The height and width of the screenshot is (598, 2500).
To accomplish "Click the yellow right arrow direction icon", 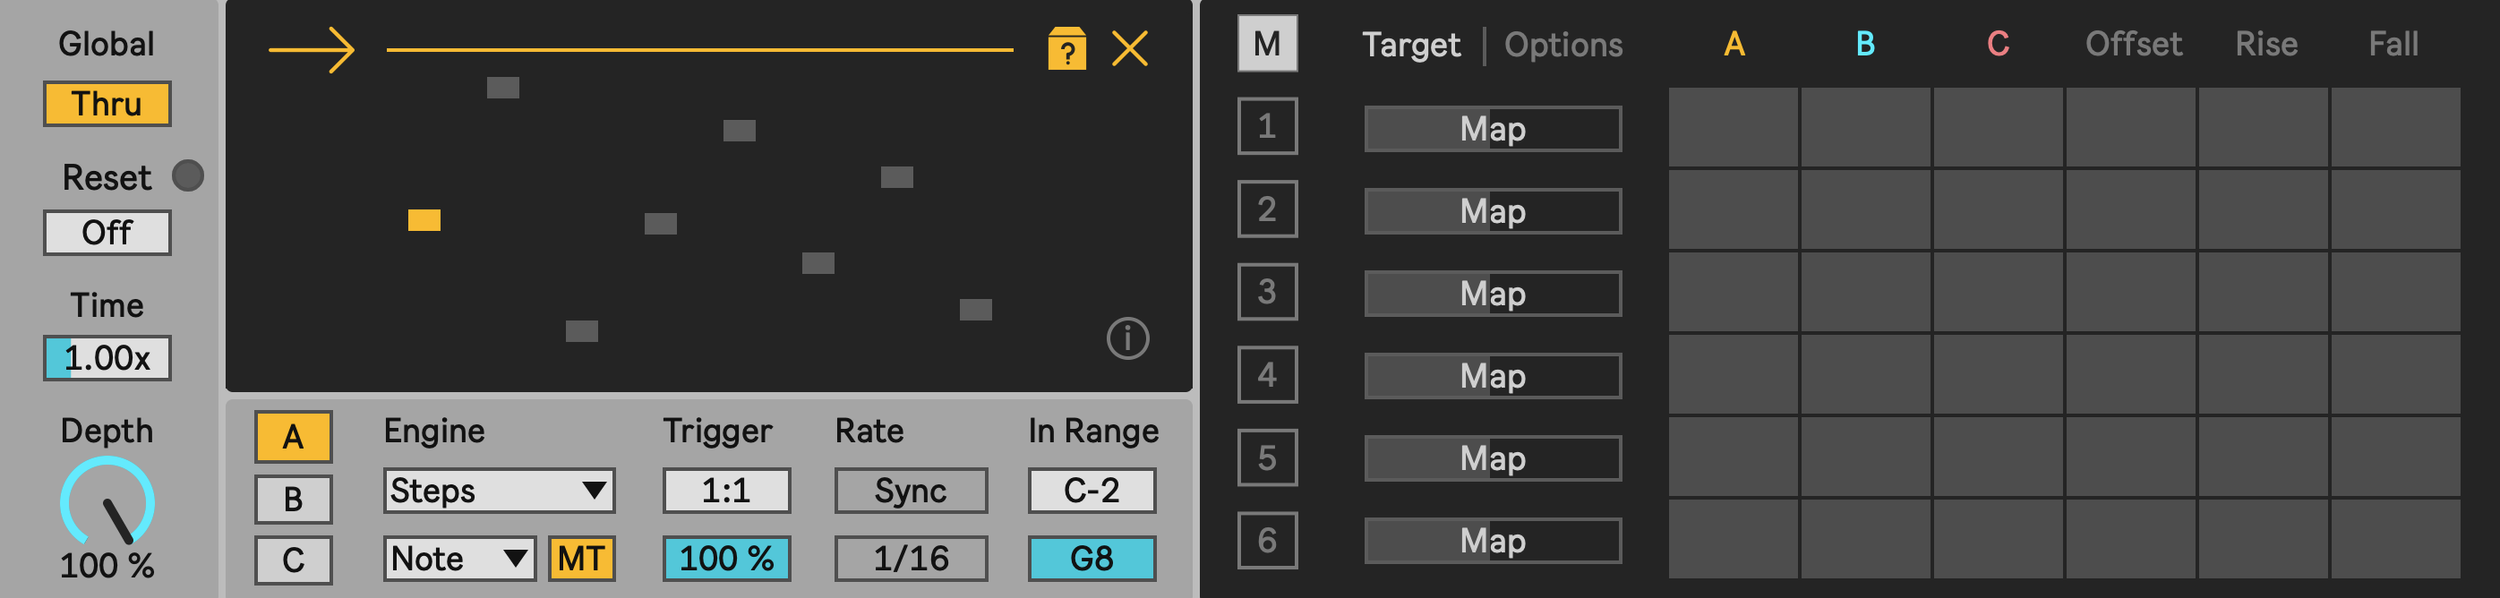I will 311,49.
